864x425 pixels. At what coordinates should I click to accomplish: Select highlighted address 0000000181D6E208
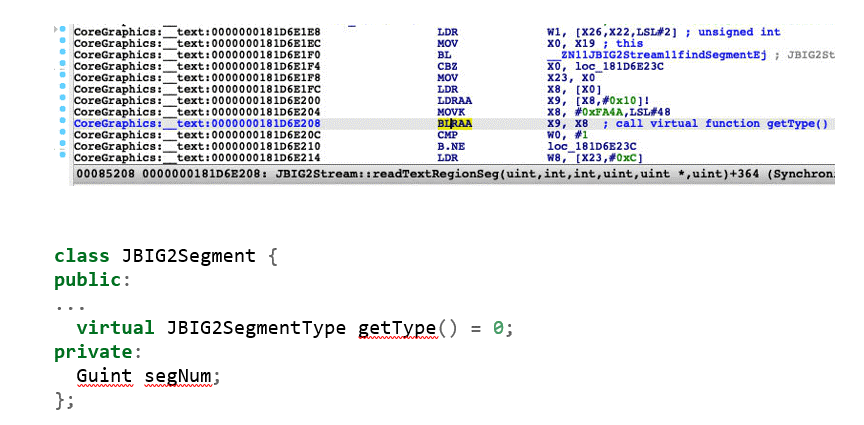(x=266, y=123)
